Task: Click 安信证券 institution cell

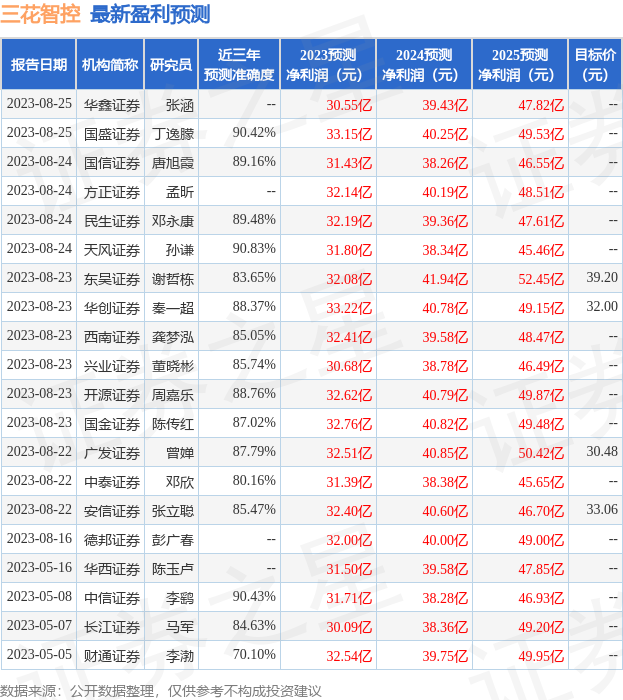Action: pyautogui.click(x=112, y=512)
